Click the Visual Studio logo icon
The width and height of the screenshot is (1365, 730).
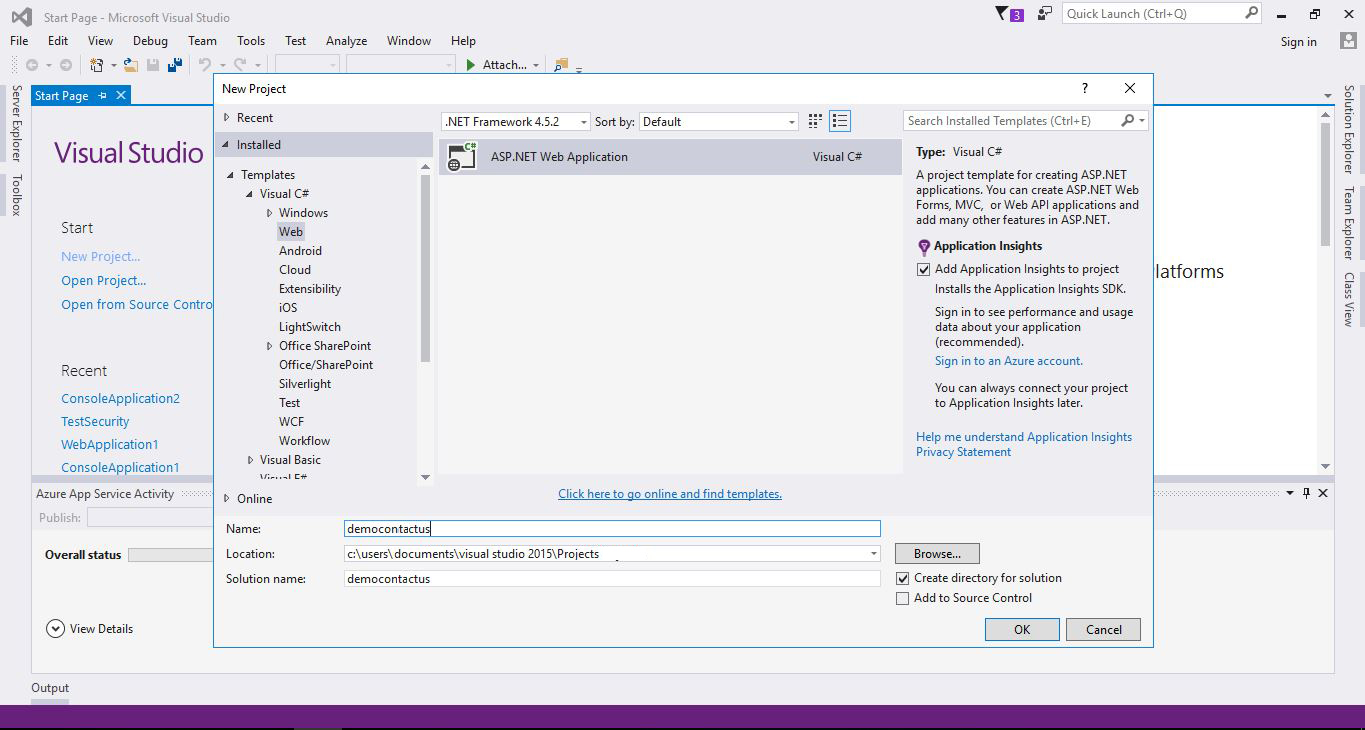click(x=21, y=17)
